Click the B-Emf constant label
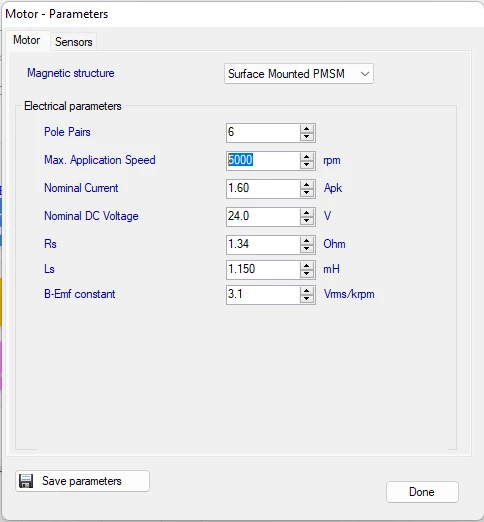 tap(80, 294)
